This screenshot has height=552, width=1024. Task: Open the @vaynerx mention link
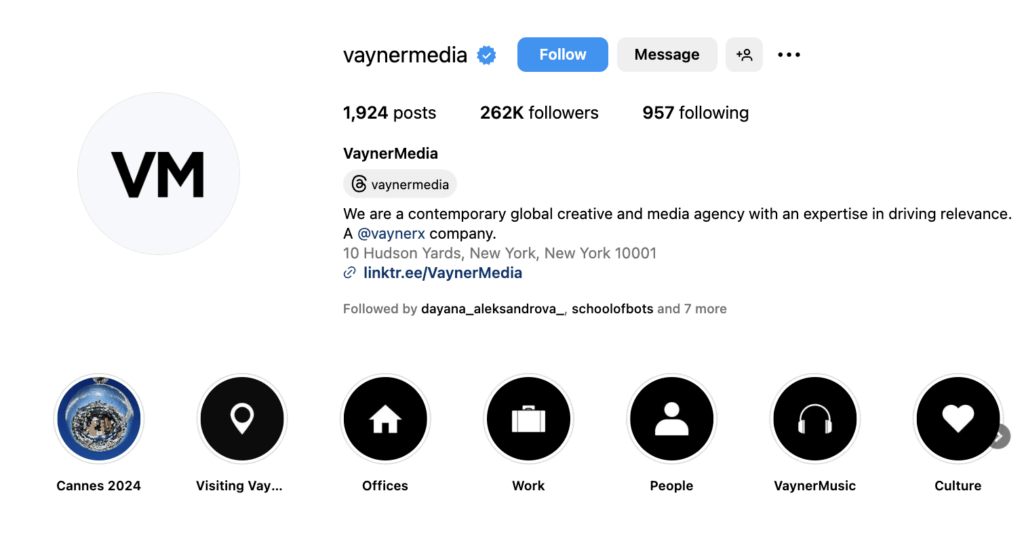[391, 234]
